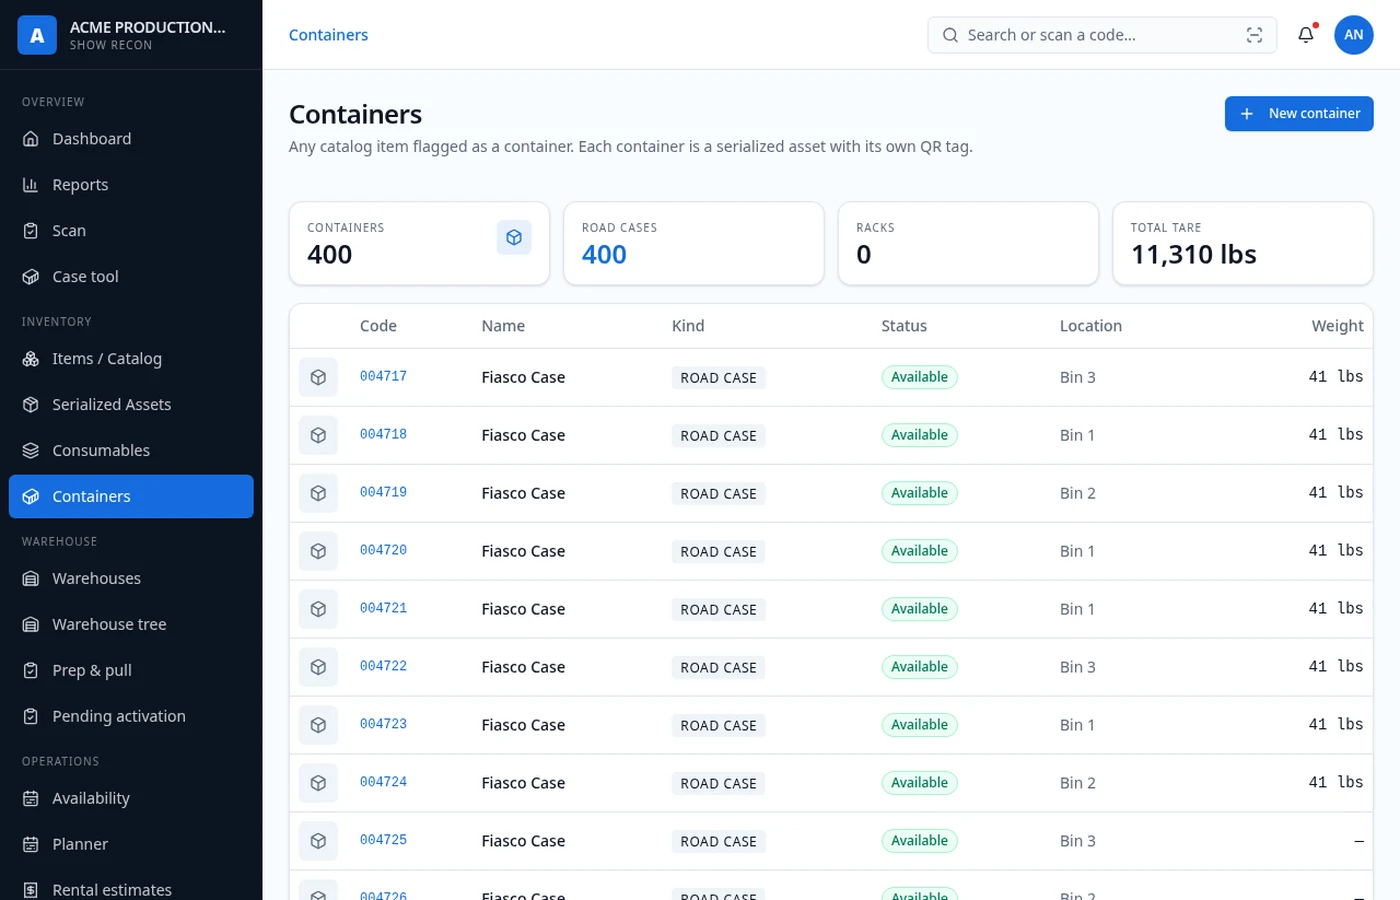Open container code 004722 link
This screenshot has width=1400, height=900.
point(383,667)
